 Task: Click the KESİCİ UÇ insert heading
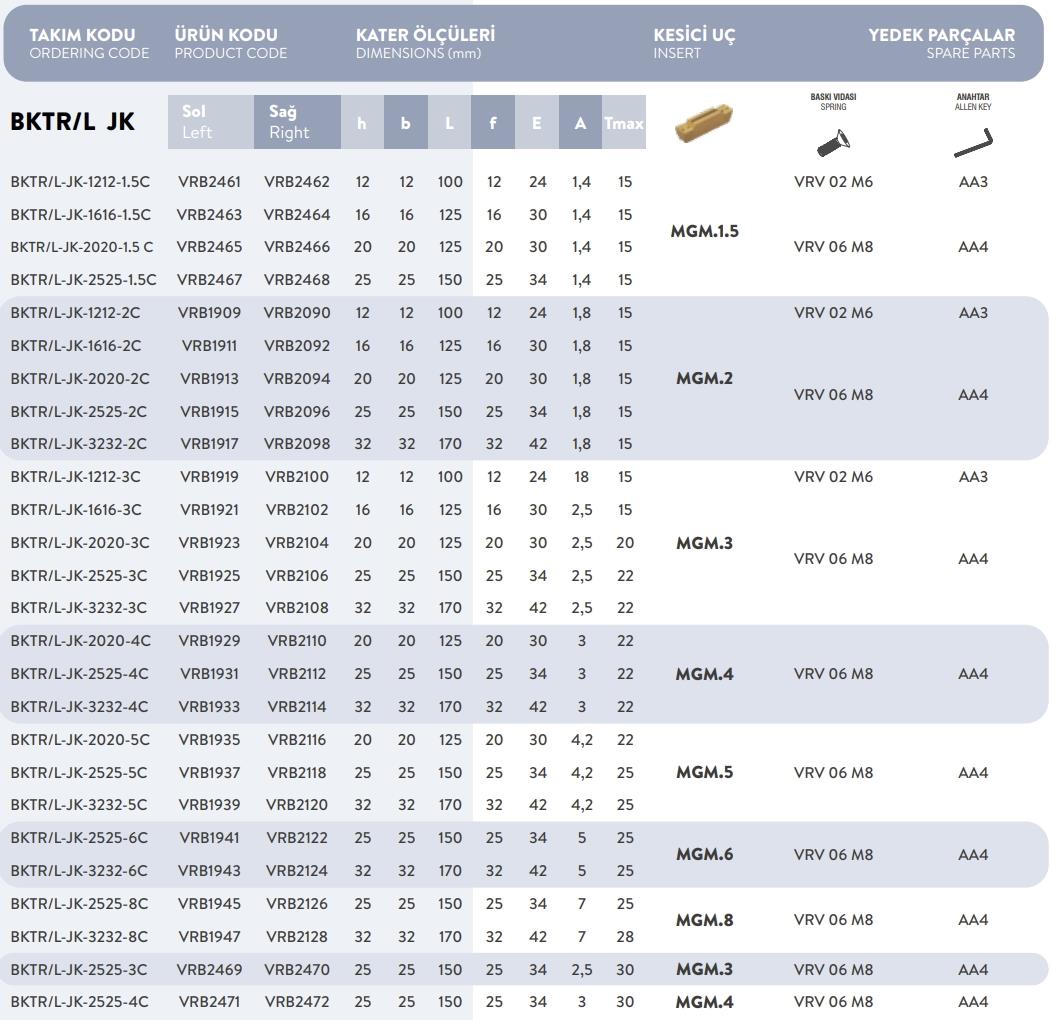694,43
